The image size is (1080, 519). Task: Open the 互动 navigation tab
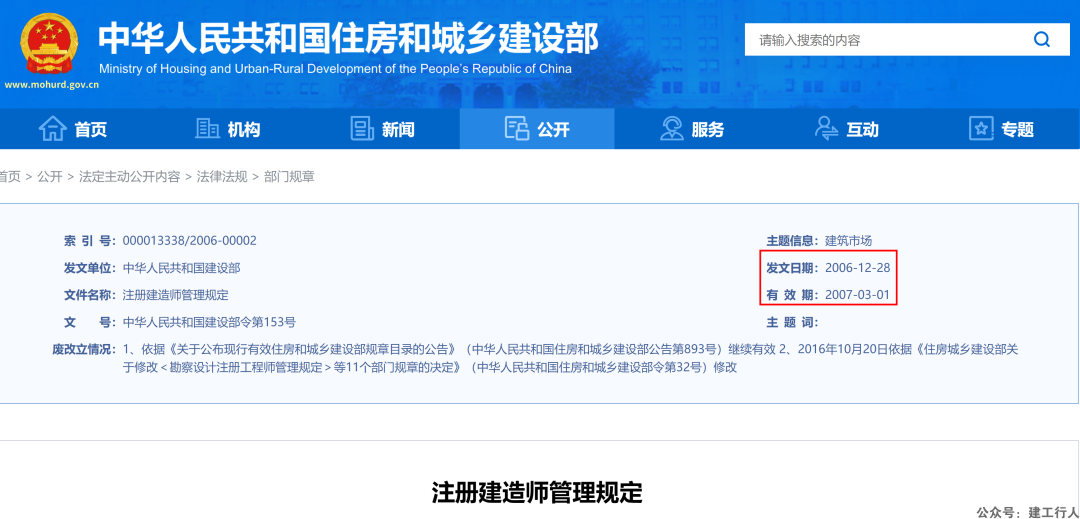[x=846, y=129]
